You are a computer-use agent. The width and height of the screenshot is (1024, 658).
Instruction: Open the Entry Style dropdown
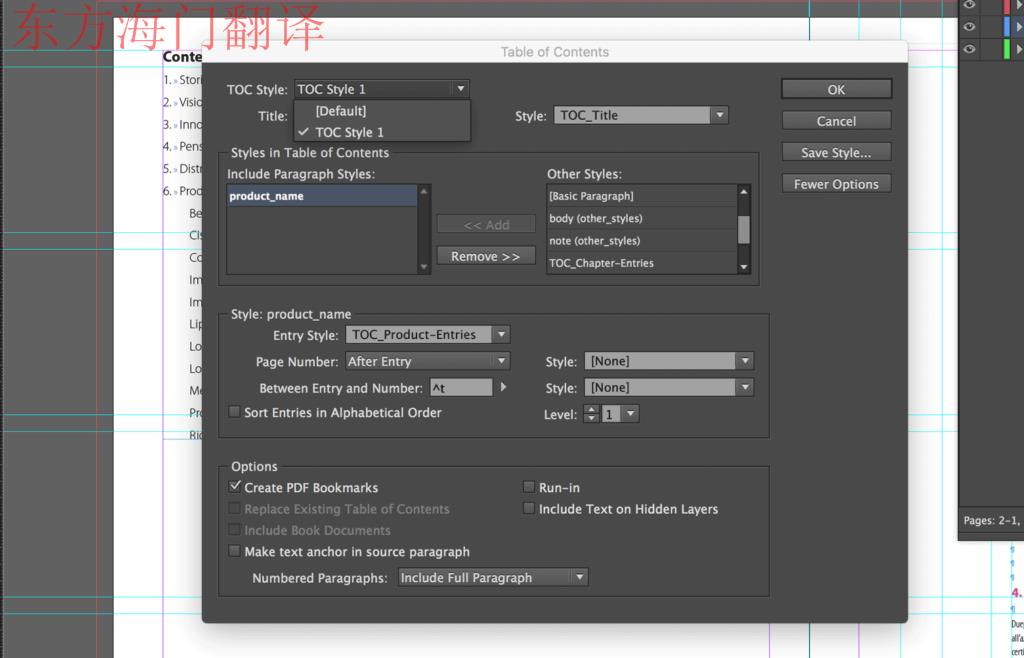point(501,335)
